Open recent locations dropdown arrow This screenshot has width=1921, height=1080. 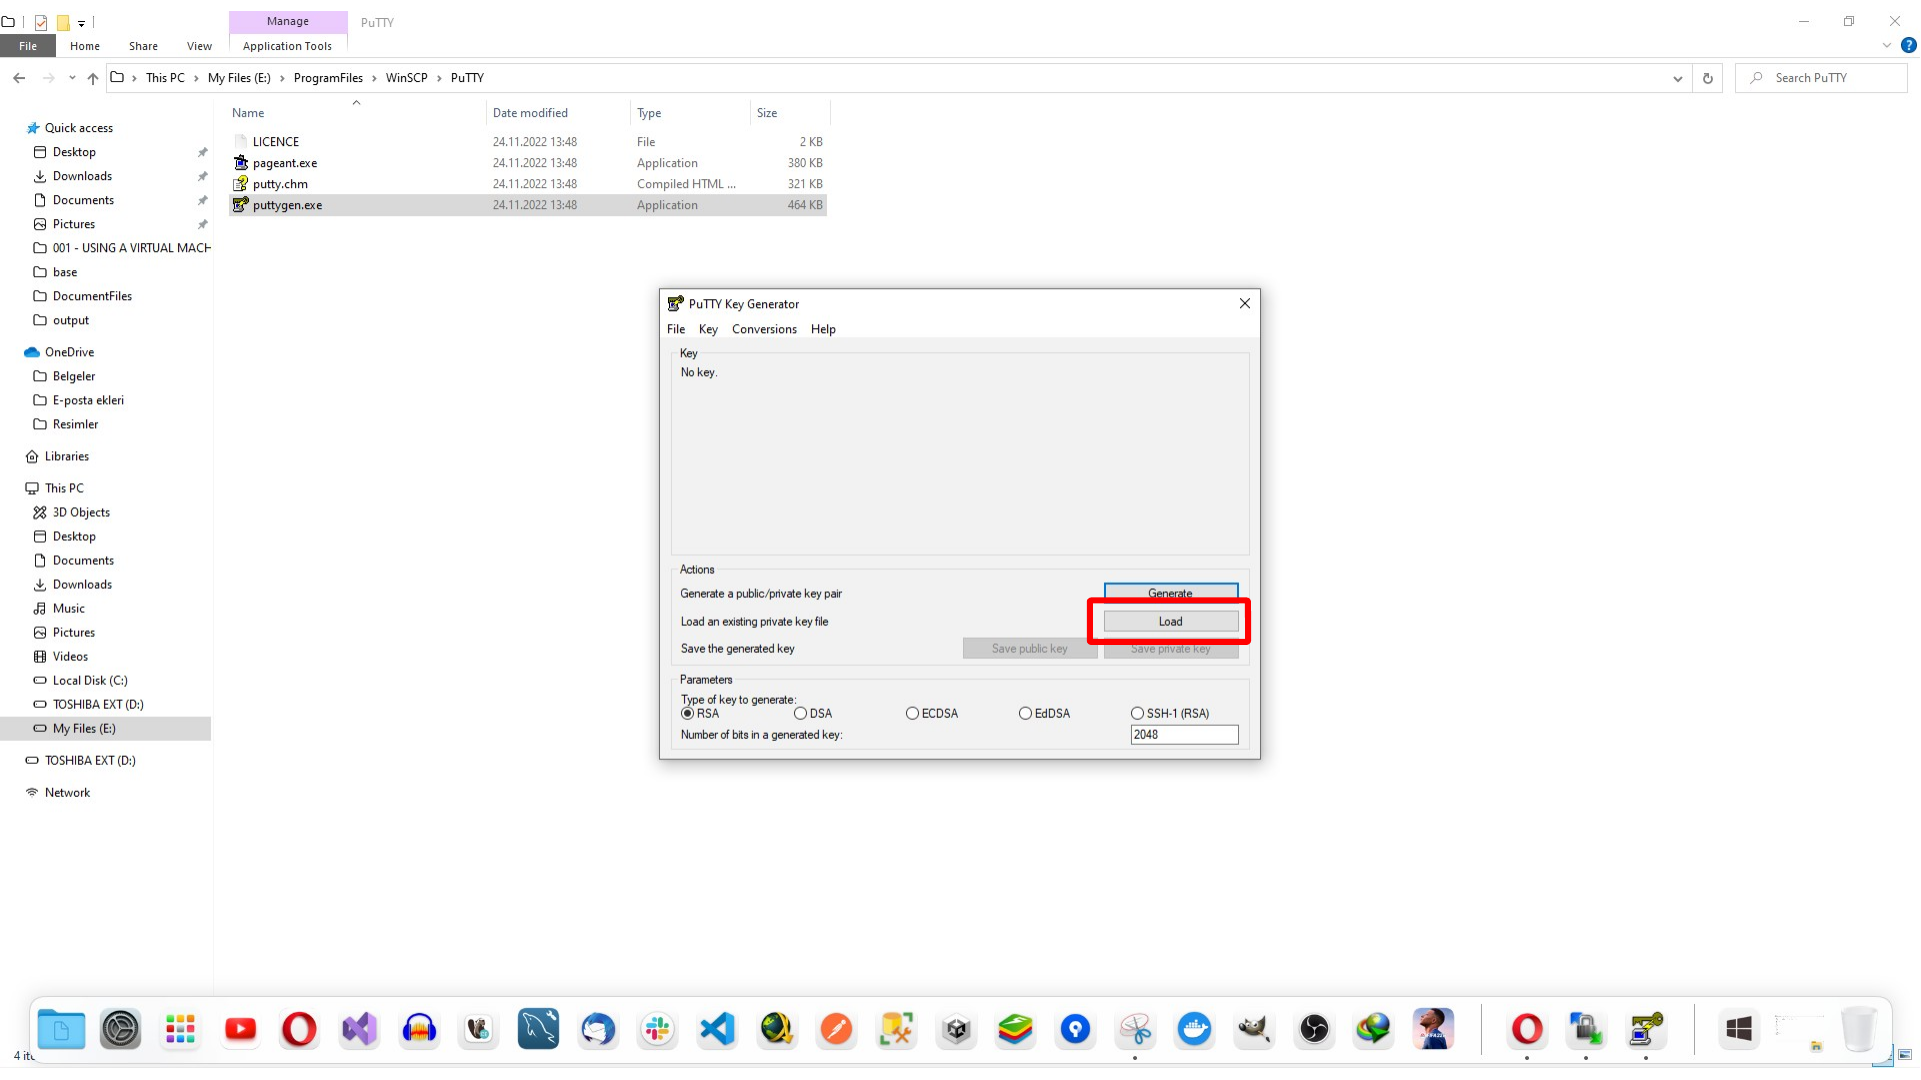[72, 78]
